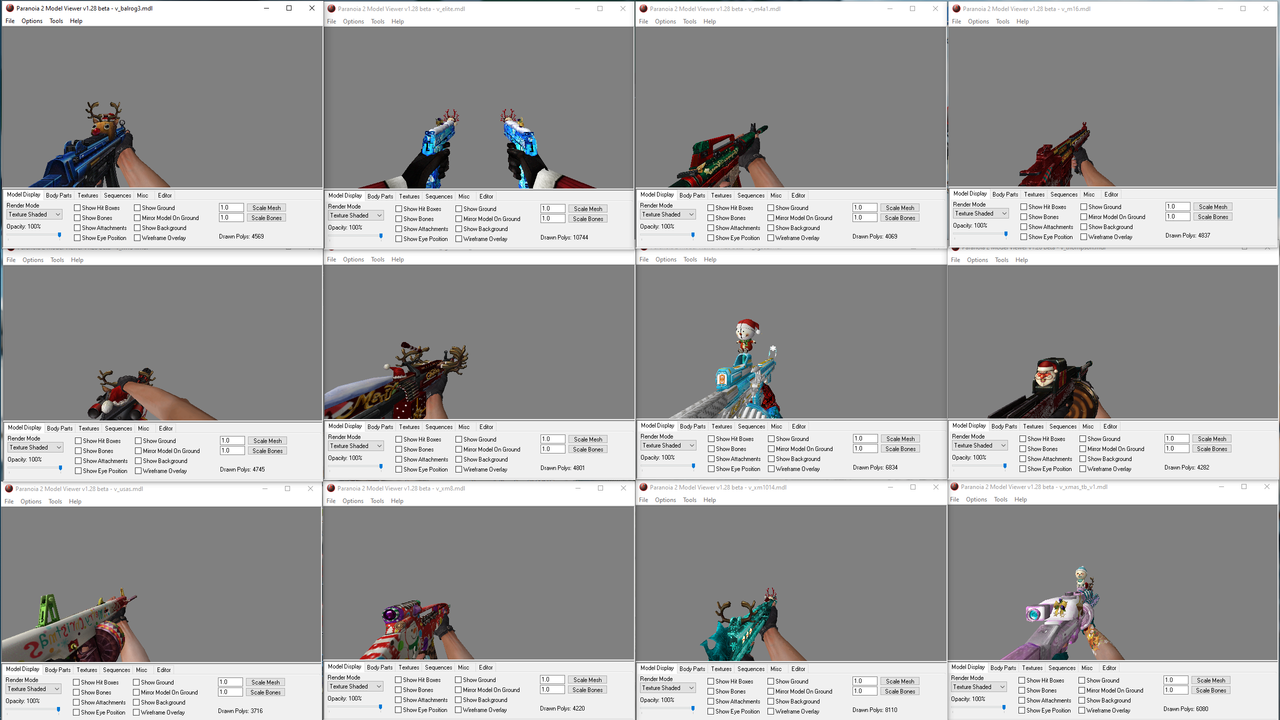1280x720 pixels.
Task: Click the app icon in the v_usas.mdl title bar
Action: click(x=9, y=489)
